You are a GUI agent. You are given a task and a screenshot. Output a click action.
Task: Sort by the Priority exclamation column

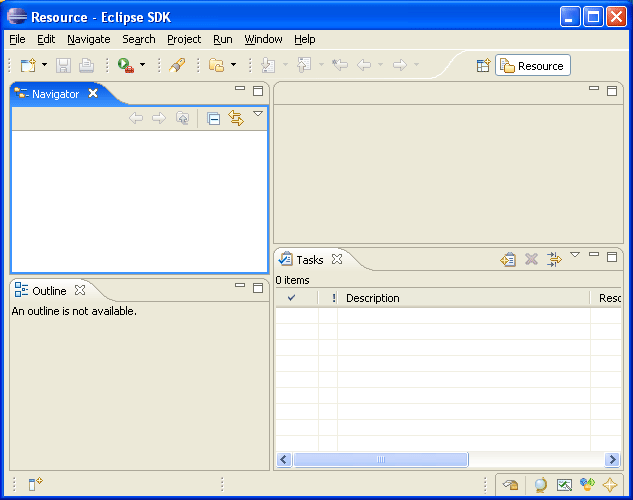click(x=328, y=298)
